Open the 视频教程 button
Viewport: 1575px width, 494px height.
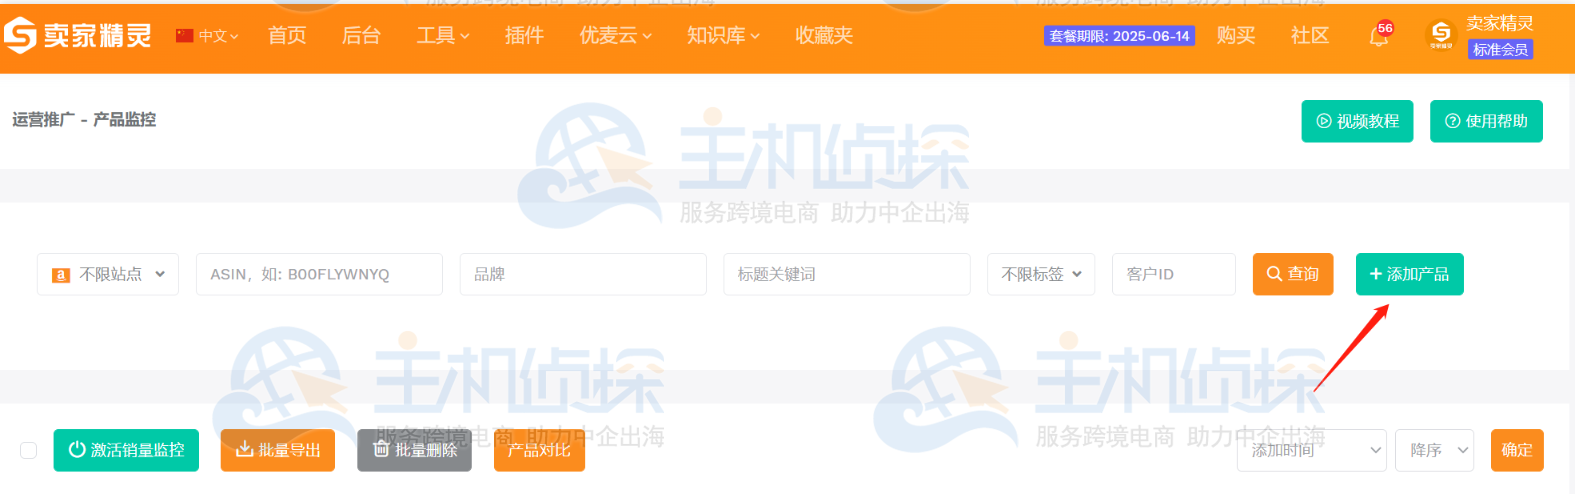pos(1357,121)
